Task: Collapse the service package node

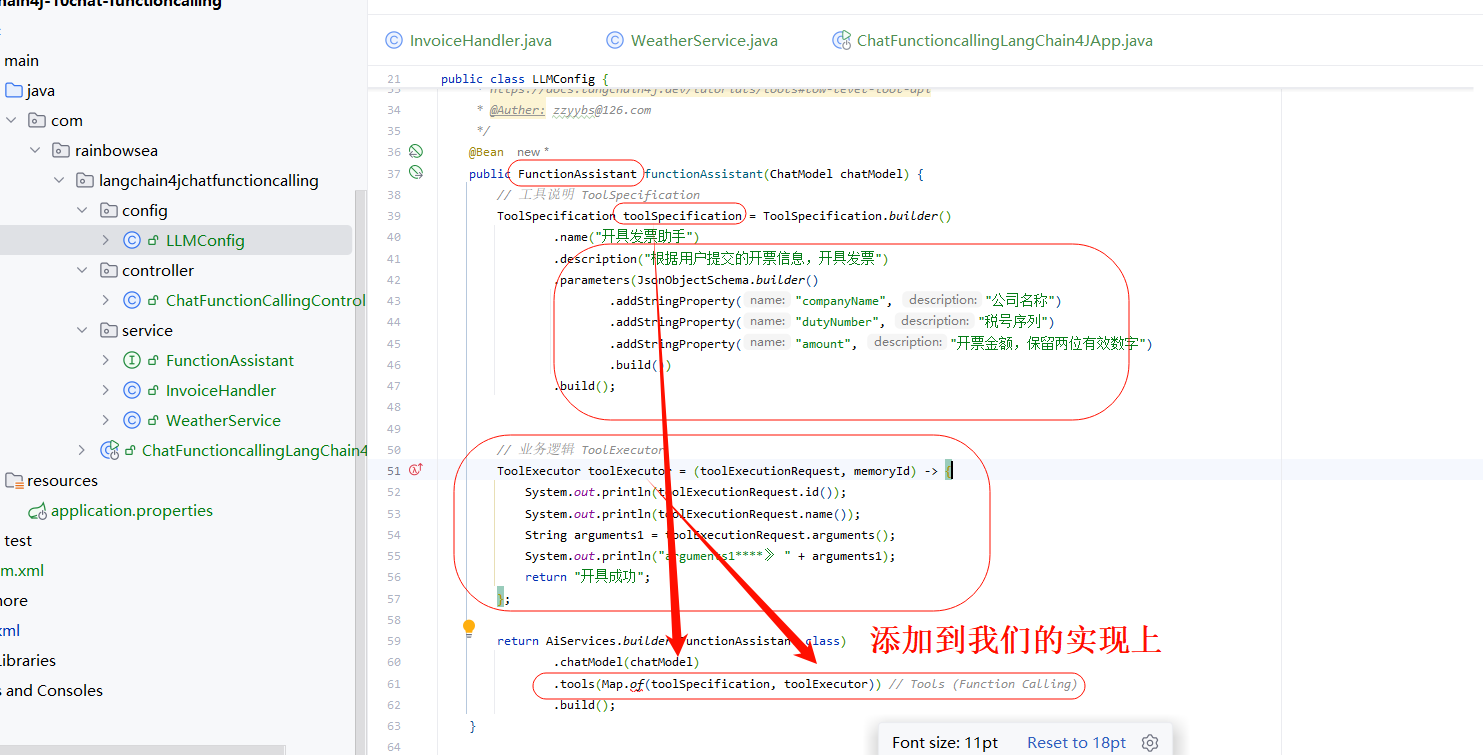Action: pos(83,331)
